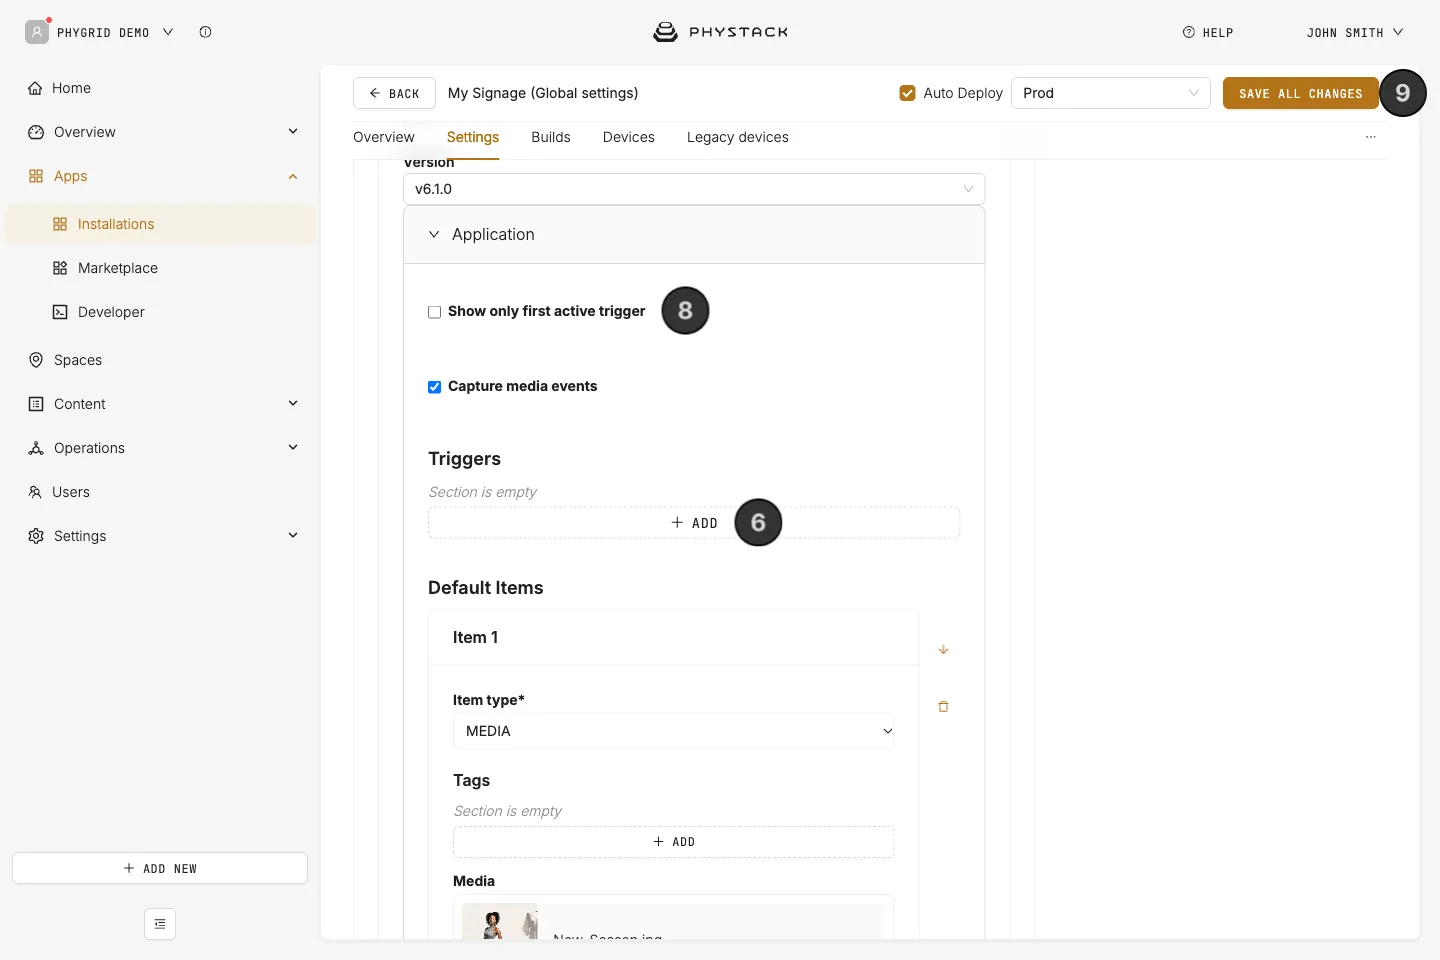Switch to the Devices tab

tap(629, 137)
